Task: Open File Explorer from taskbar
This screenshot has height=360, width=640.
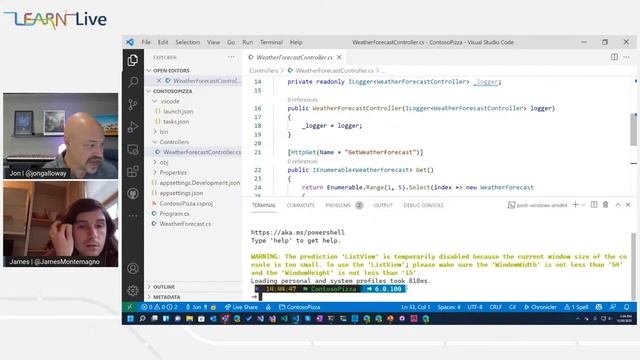Action: pos(189,319)
